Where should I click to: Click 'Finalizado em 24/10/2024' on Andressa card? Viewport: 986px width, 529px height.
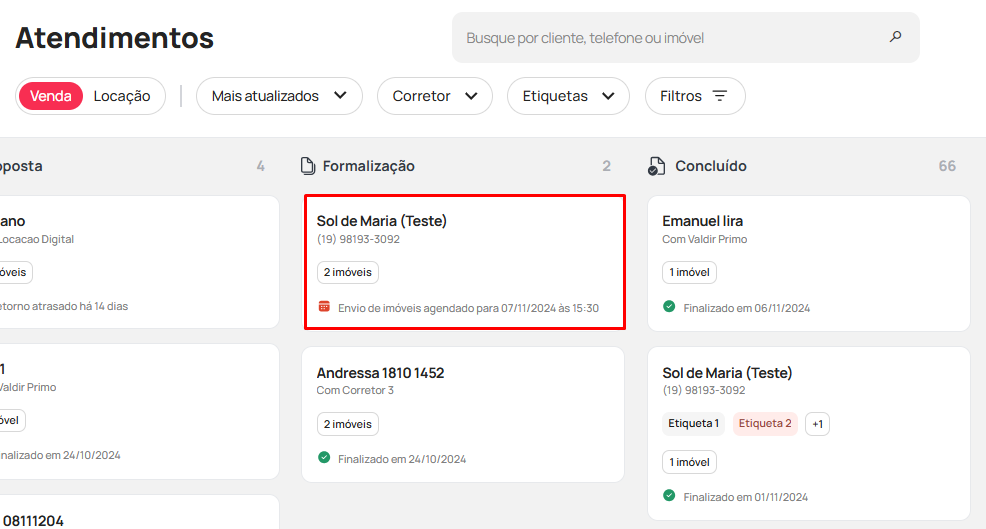[x=402, y=459]
